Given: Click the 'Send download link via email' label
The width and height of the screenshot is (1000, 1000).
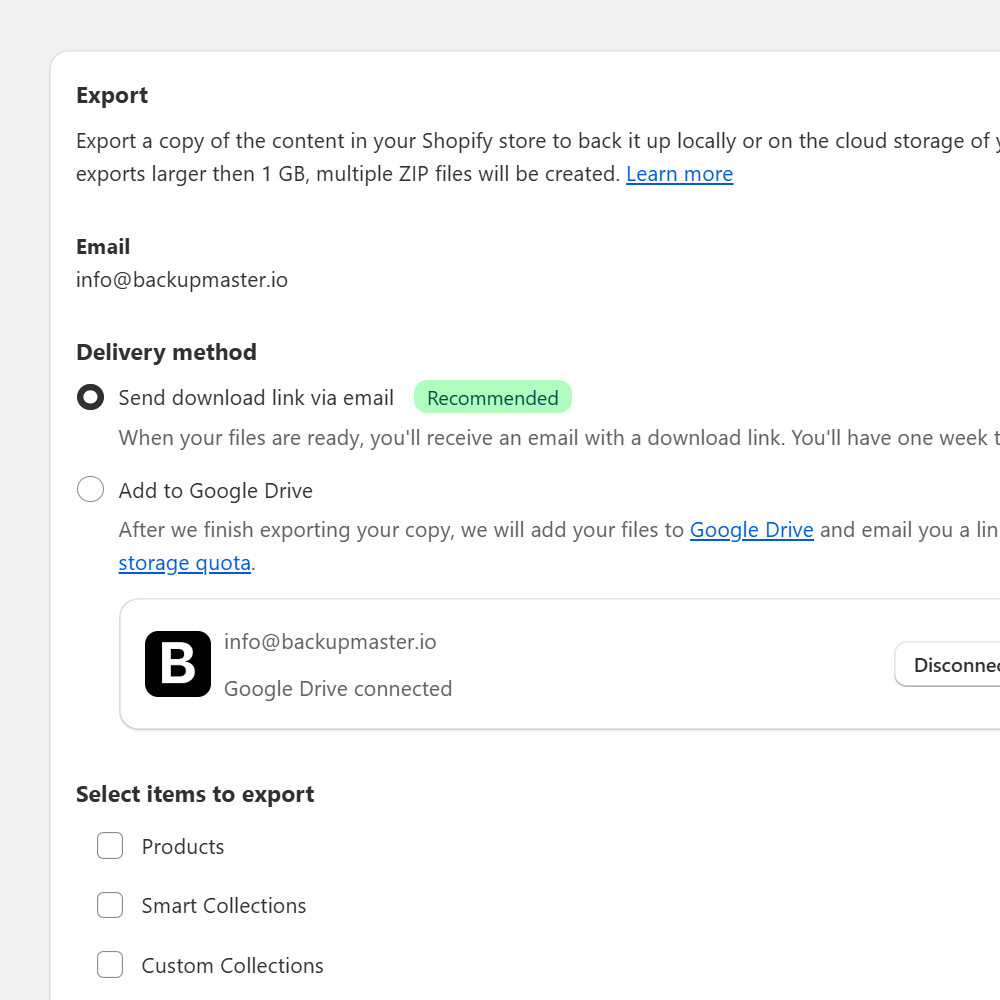Looking at the screenshot, I should tap(256, 397).
